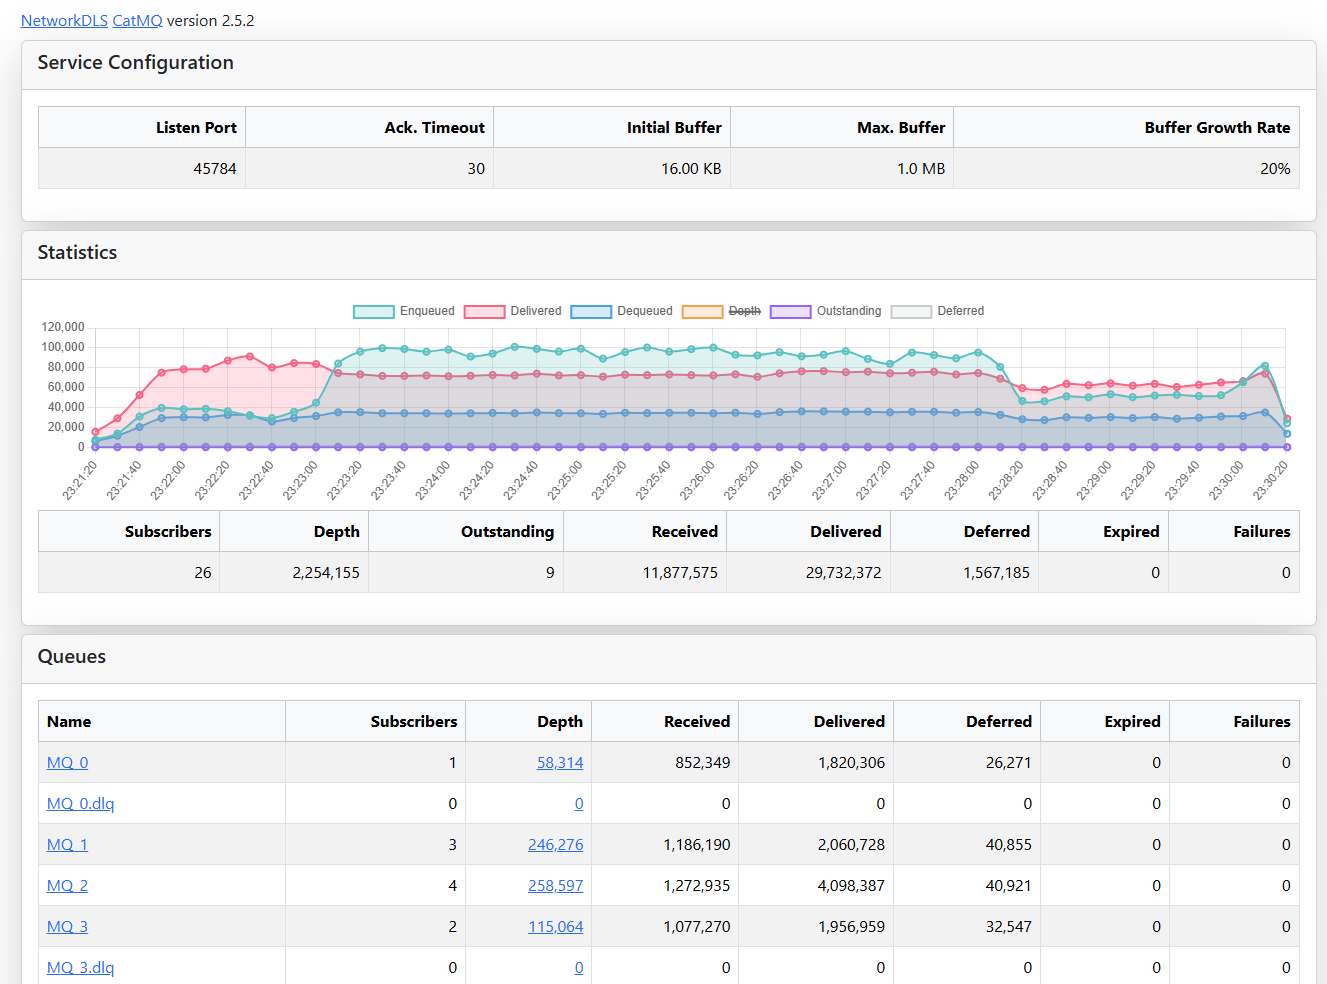Hide the Dequeued series via its legend entry
This screenshot has width=1327, height=984.
pos(622,311)
